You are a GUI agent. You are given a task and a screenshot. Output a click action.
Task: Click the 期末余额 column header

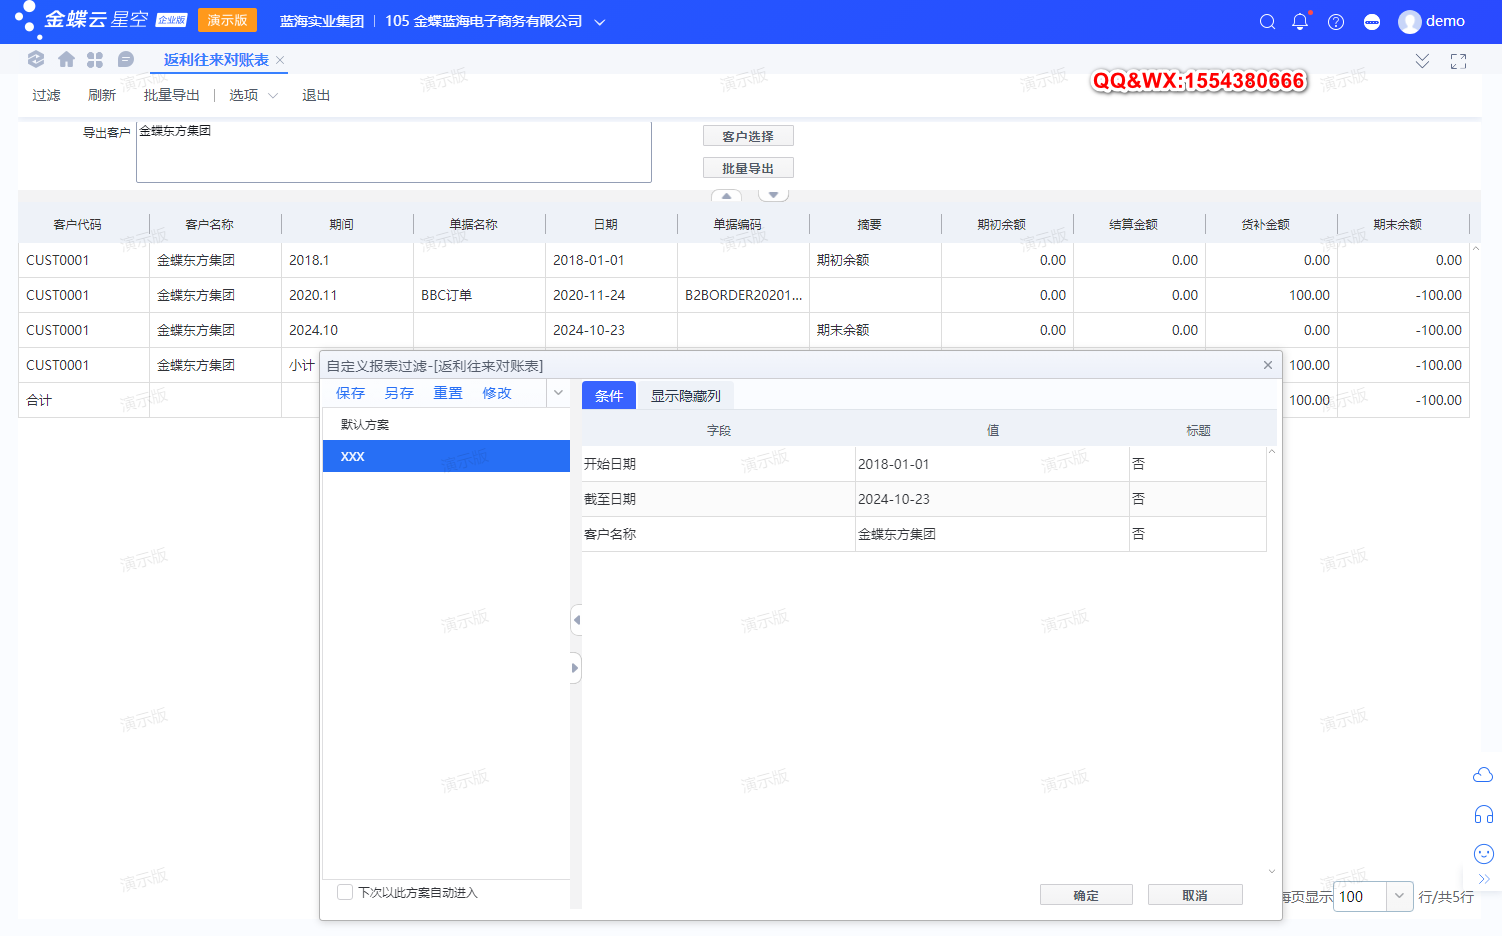(1397, 224)
